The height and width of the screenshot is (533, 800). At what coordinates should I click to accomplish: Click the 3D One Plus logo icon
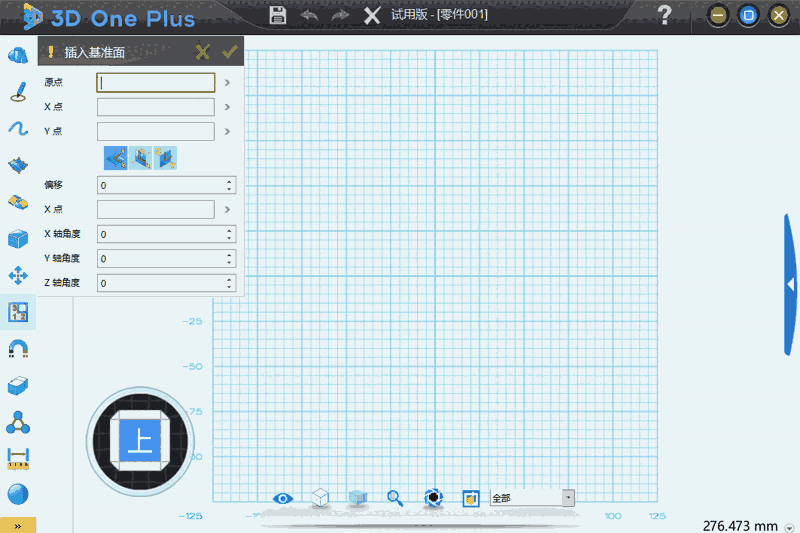pyautogui.click(x=33, y=16)
